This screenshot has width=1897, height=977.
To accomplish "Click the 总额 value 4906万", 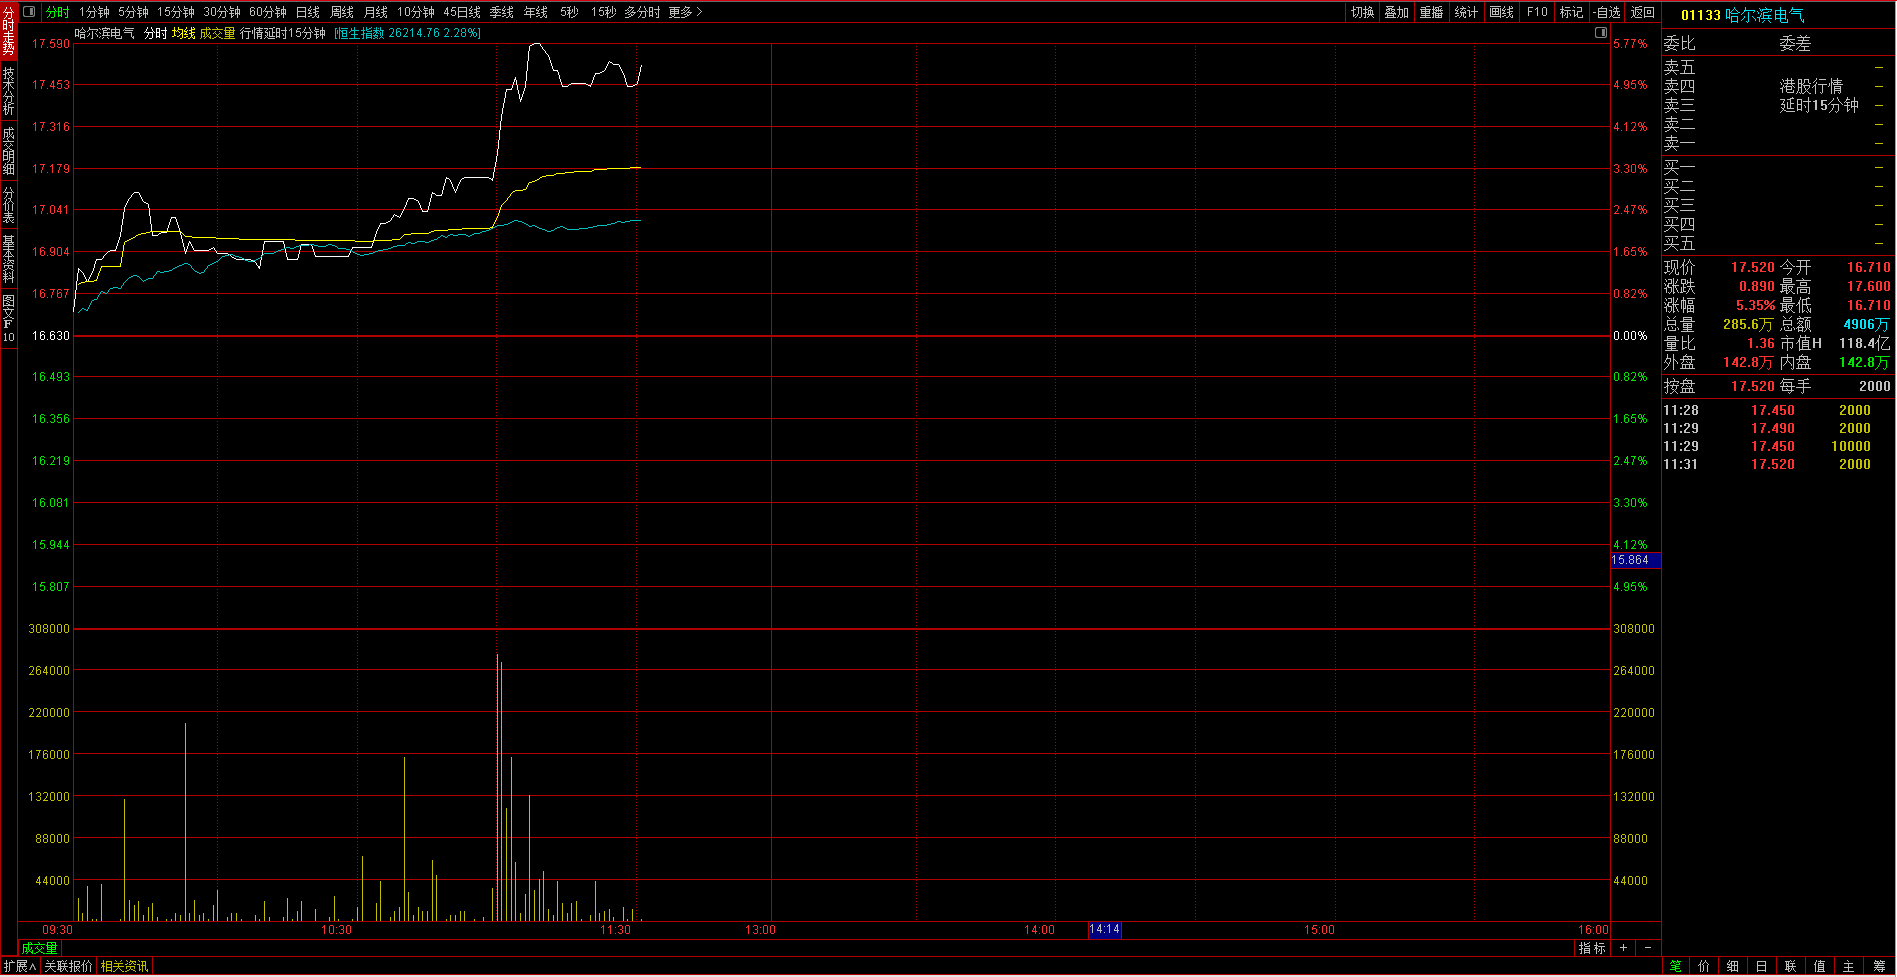I will 1867,324.
